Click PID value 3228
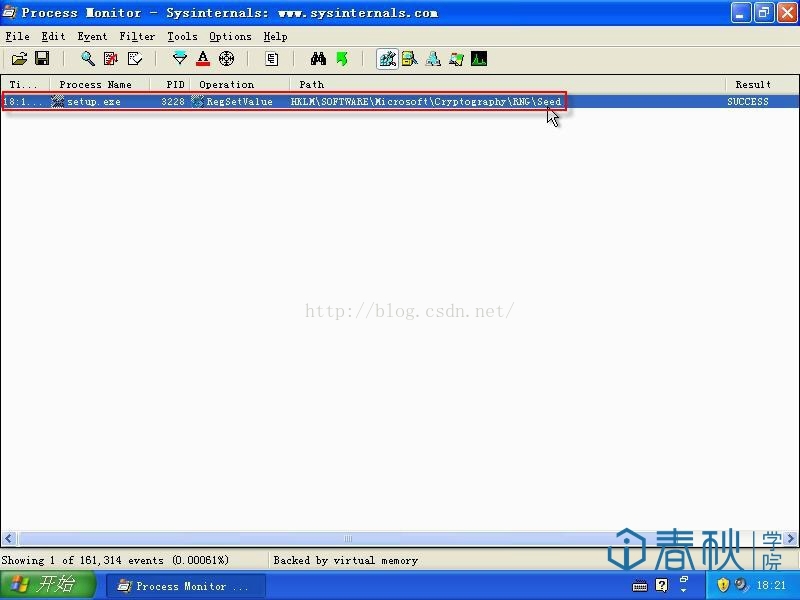This screenshot has height=600, width=800. pos(173,102)
